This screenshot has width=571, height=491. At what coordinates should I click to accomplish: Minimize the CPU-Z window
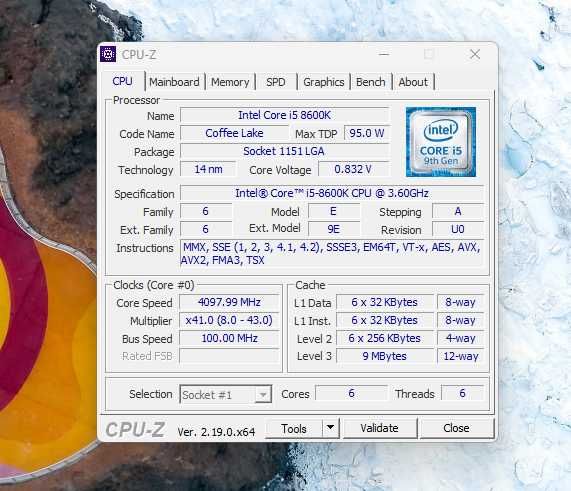point(384,54)
